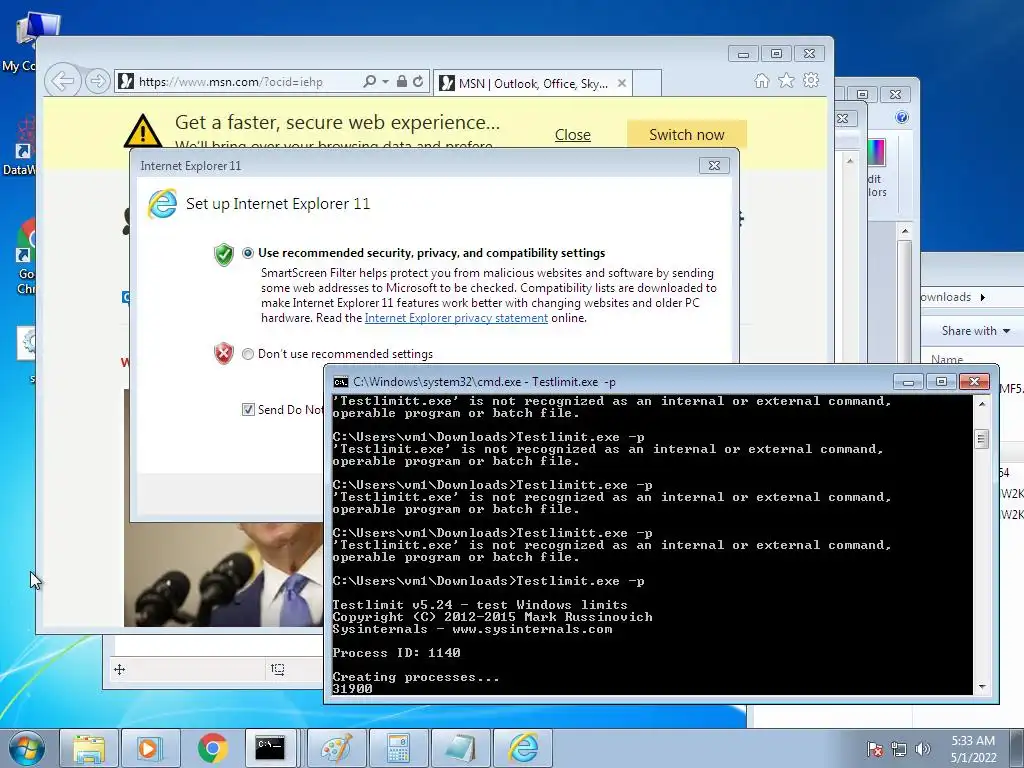Switch to Notepad from taskbar
This screenshot has height=768, width=1024.
pos(460,748)
